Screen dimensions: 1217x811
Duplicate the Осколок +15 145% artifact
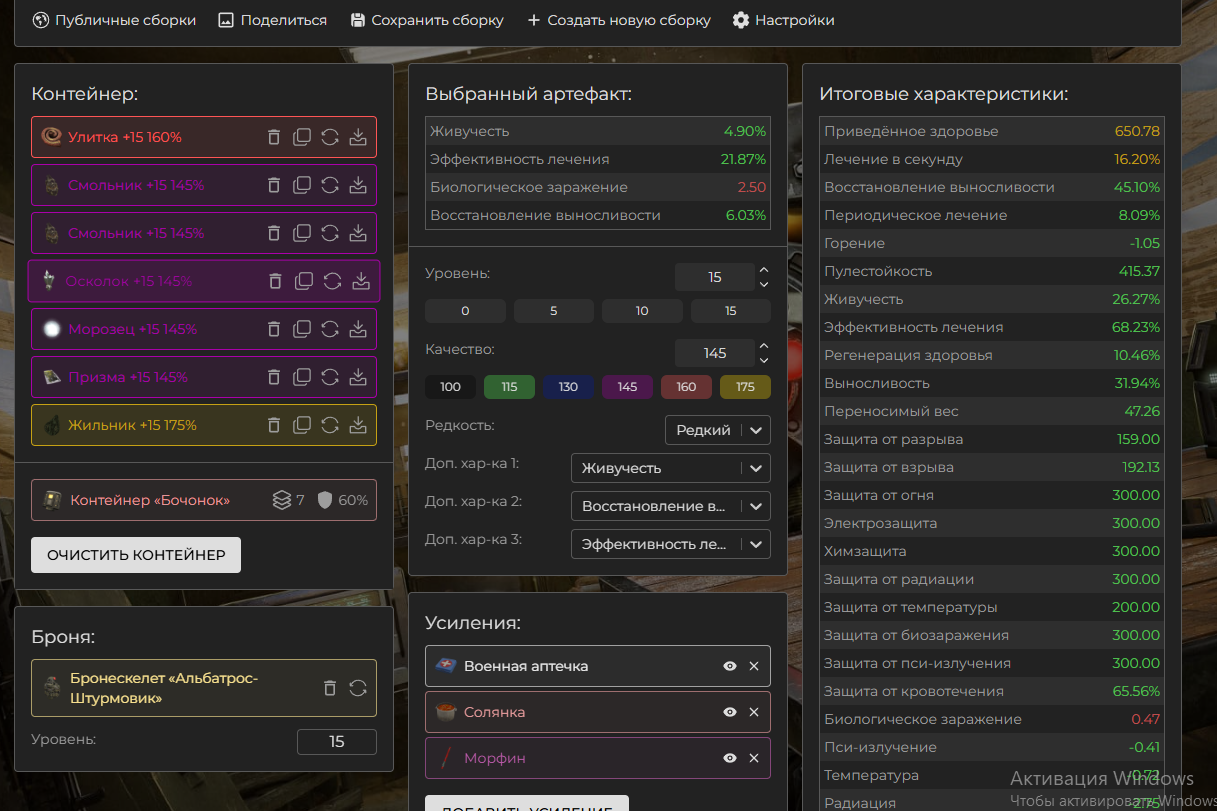pyautogui.click(x=304, y=281)
